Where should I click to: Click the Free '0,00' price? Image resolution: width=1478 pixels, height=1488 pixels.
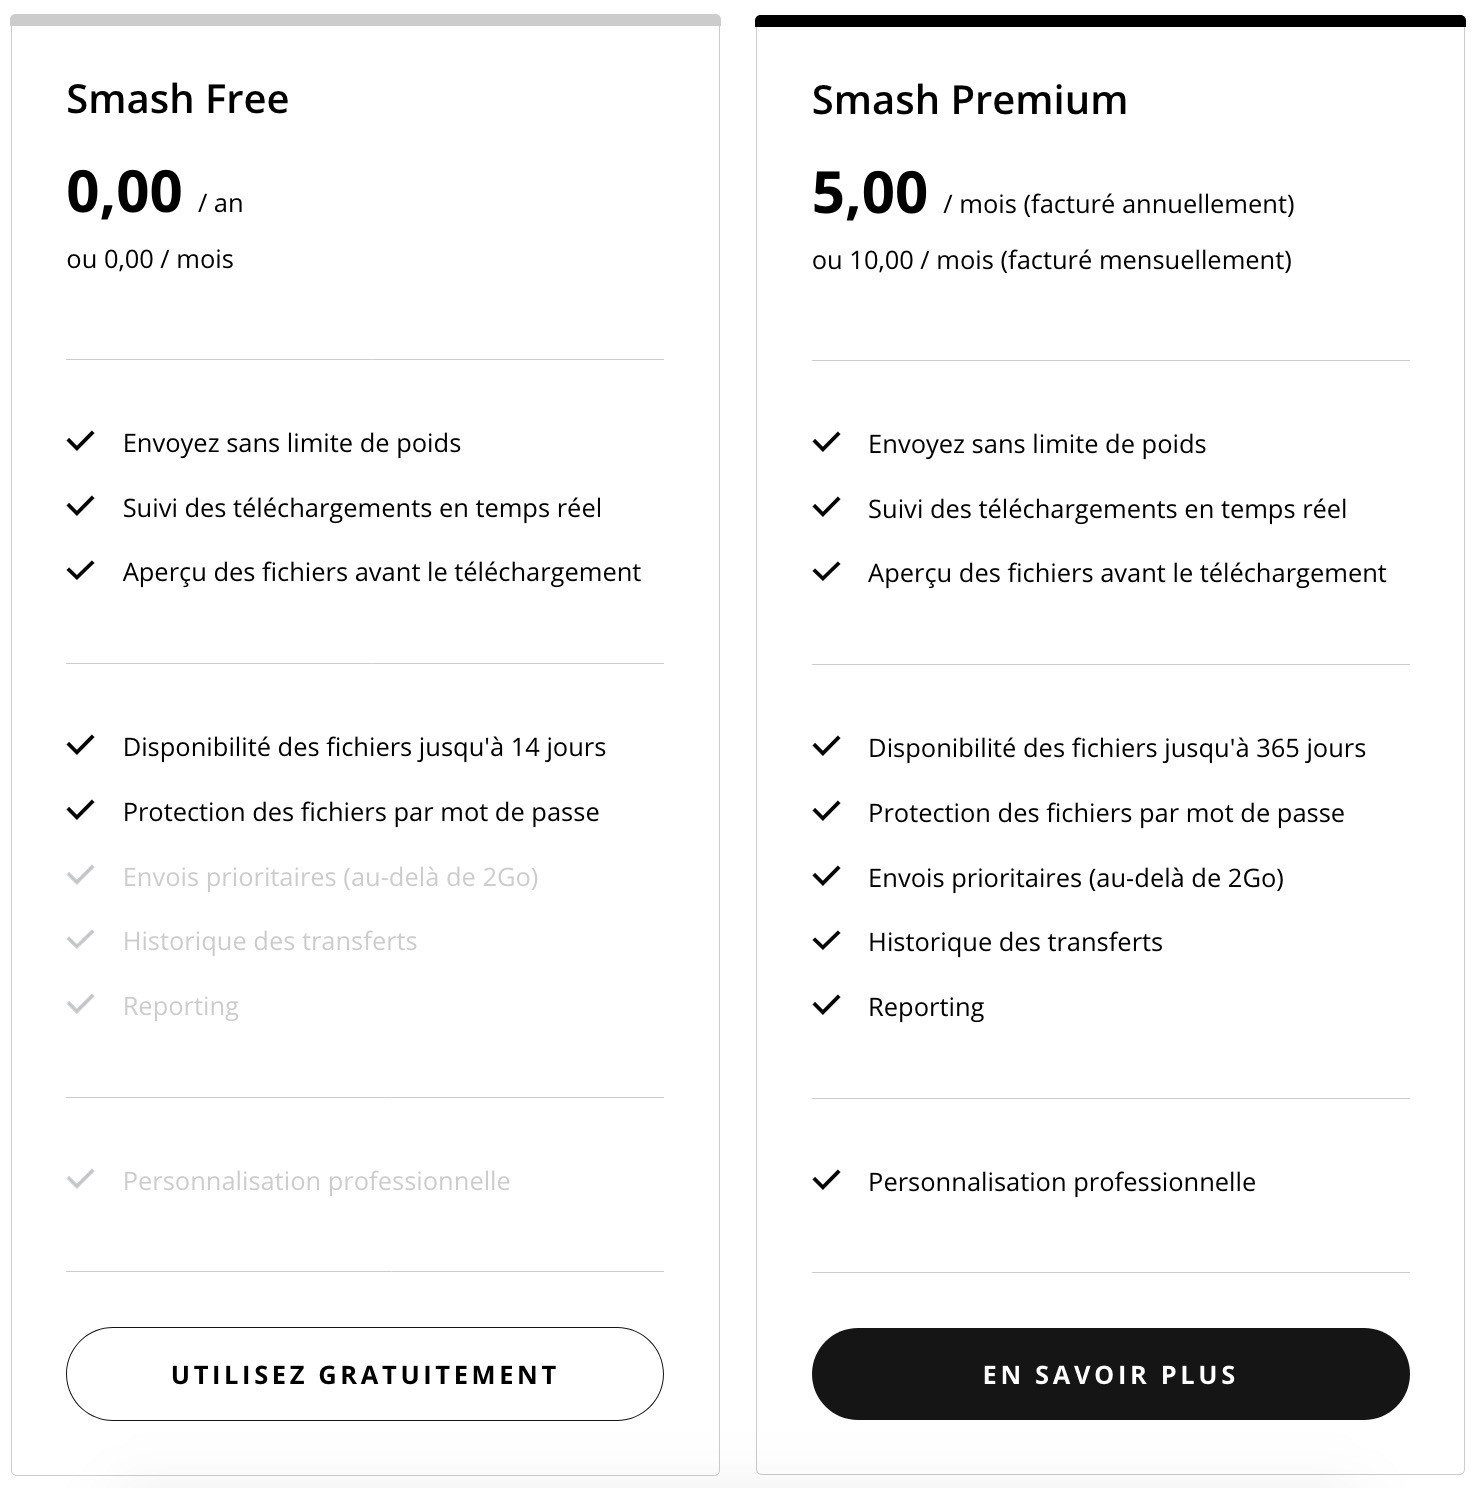pos(124,192)
